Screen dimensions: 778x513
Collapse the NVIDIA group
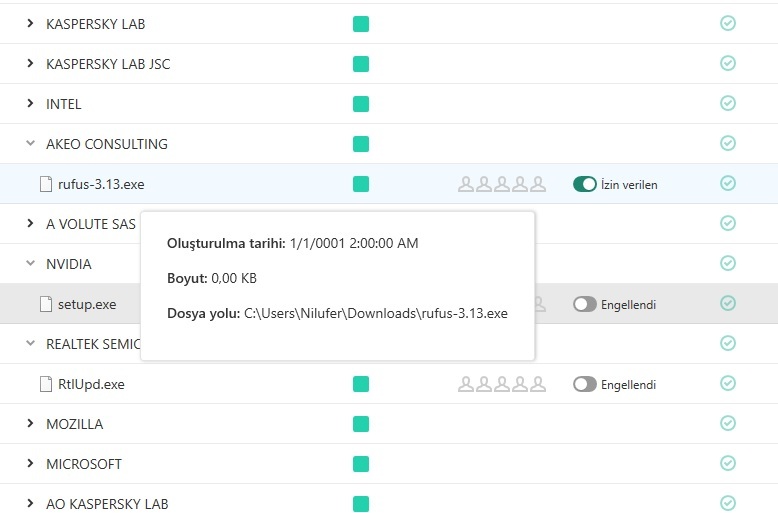pyautogui.click(x=30, y=263)
